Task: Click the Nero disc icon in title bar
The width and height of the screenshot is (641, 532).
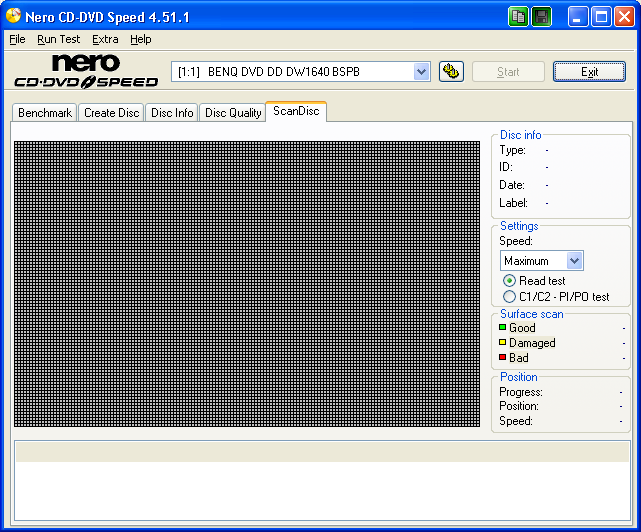Action: click(14, 16)
